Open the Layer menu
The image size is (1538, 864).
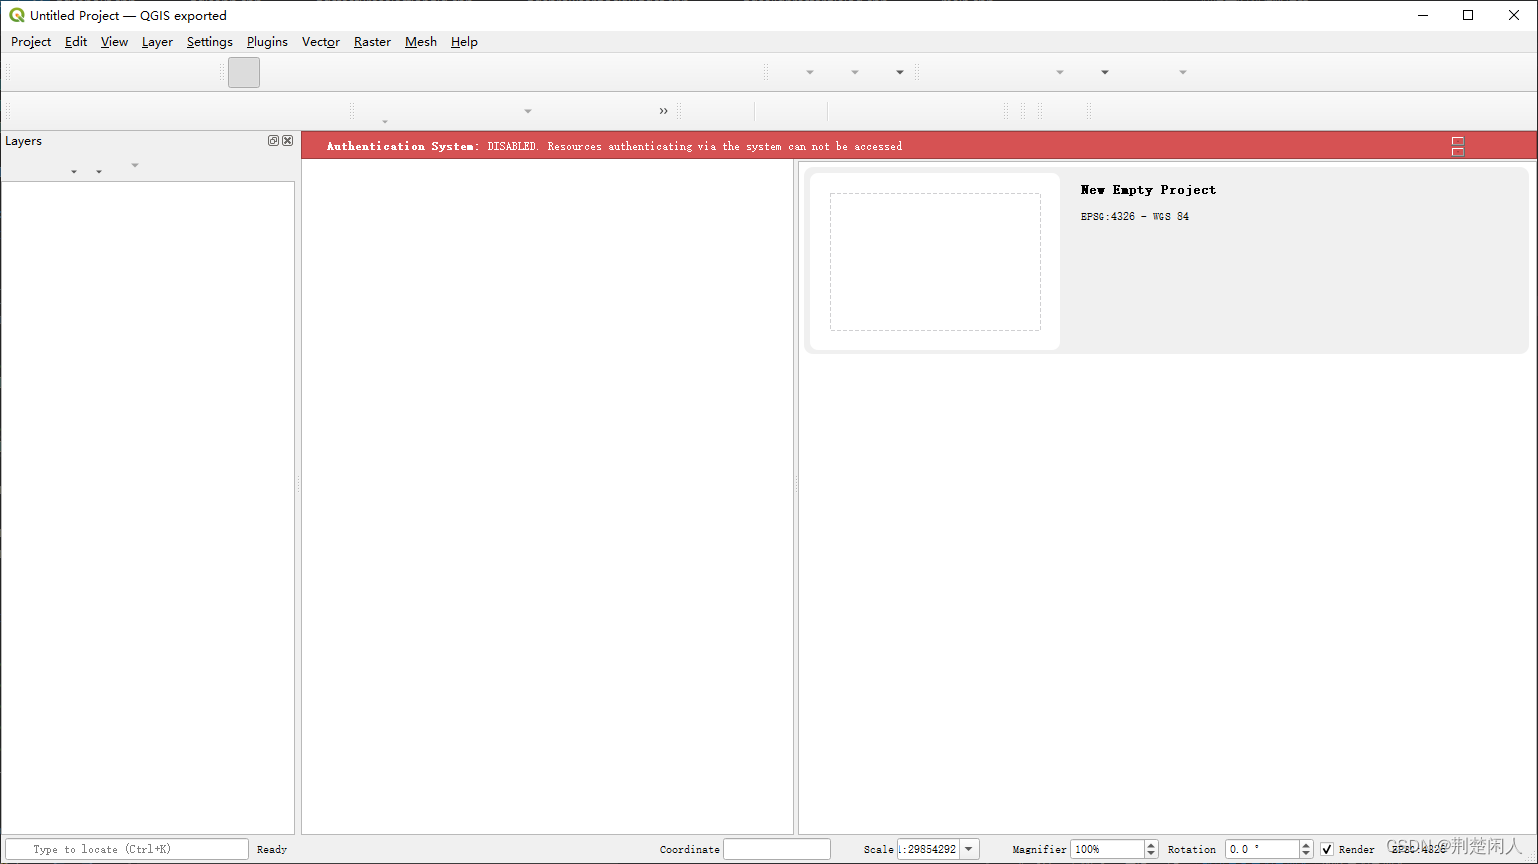click(x=157, y=42)
